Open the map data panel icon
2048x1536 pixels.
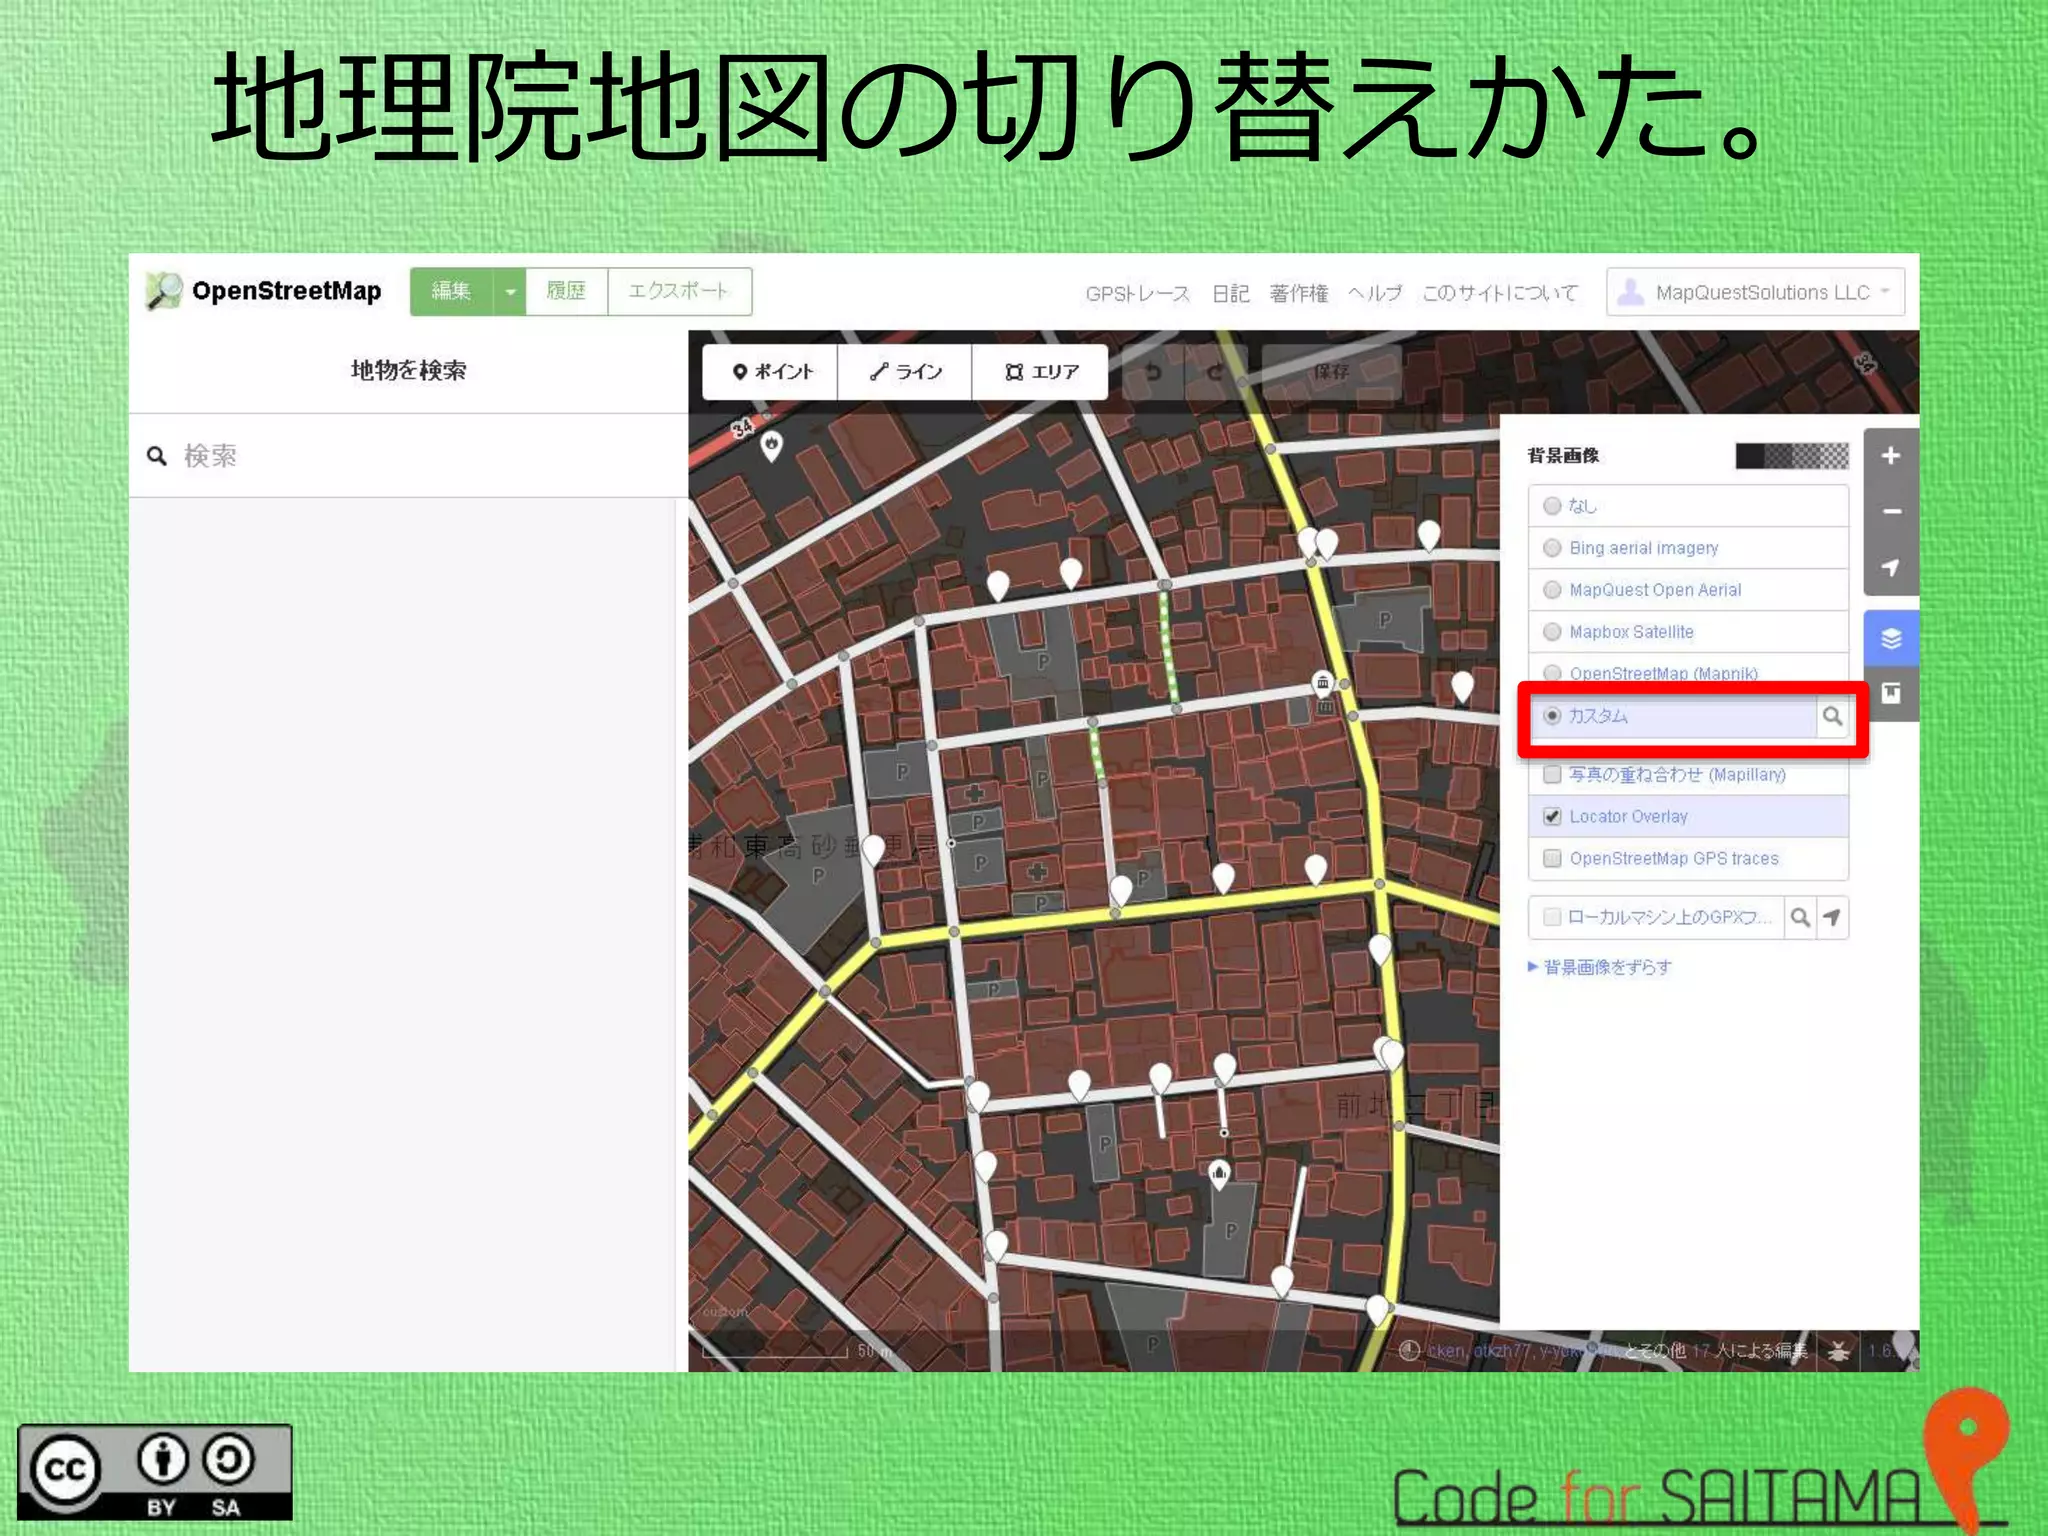1890,693
